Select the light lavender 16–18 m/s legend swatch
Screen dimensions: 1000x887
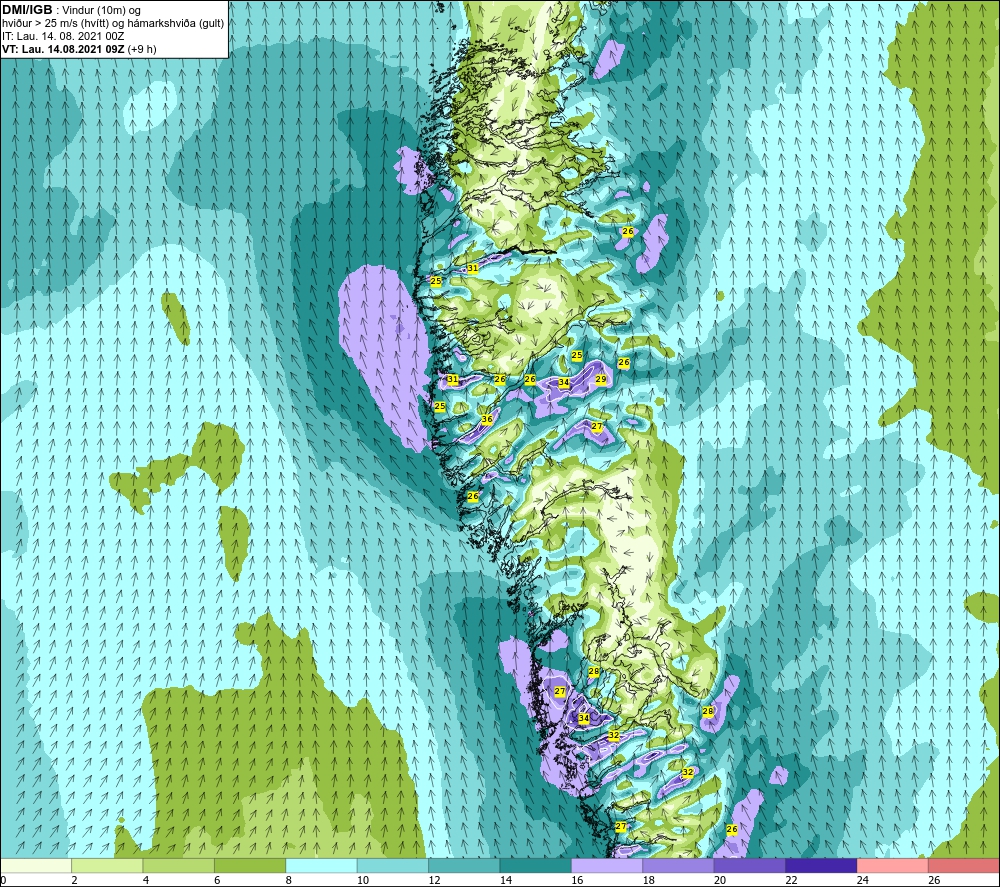(607, 866)
